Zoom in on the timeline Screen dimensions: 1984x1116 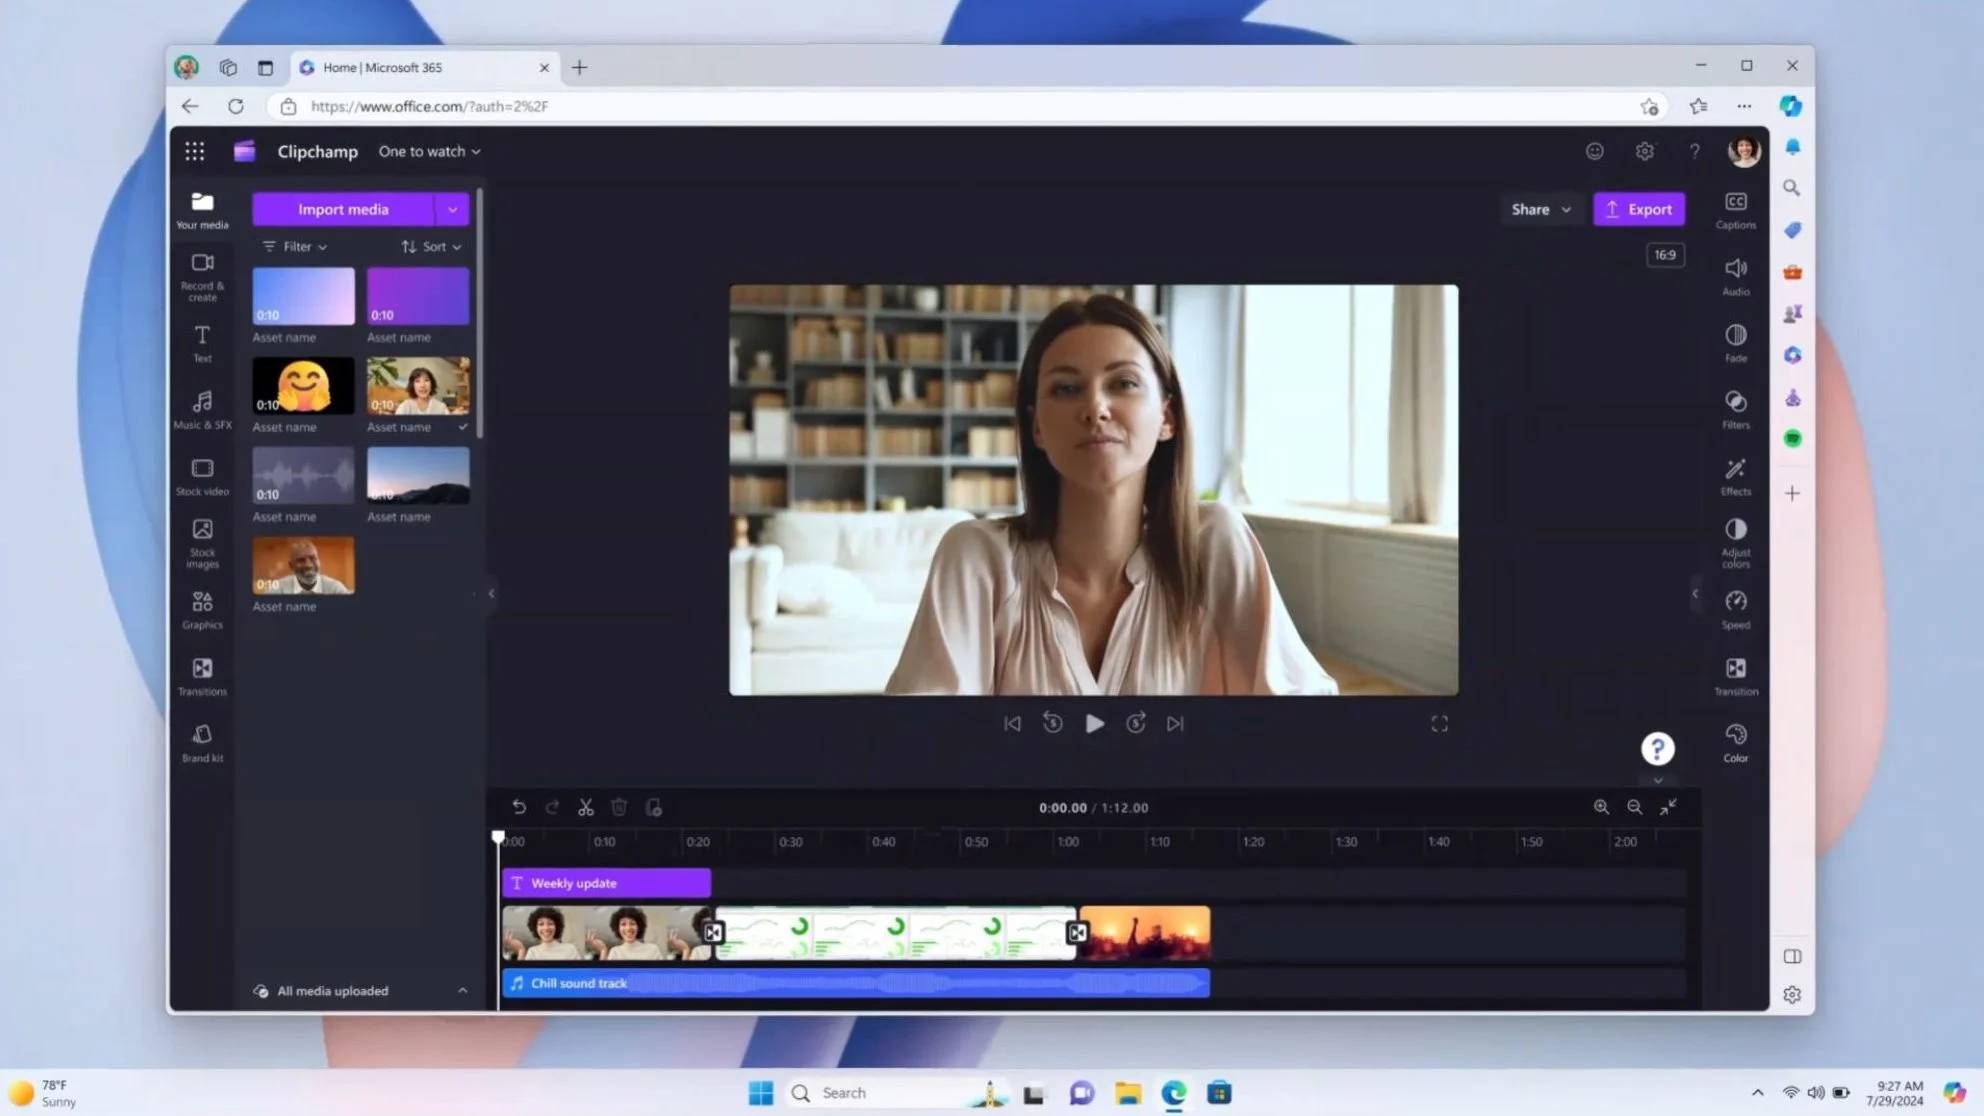tap(1601, 807)
